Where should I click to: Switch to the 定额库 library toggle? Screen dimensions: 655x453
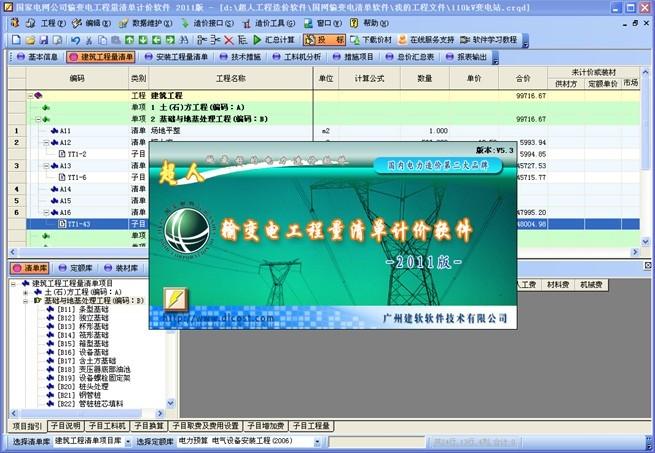75,268
